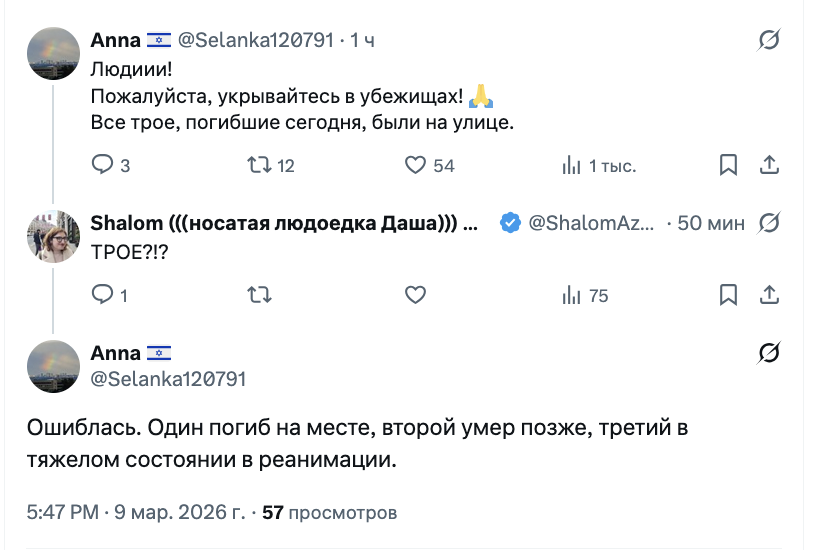Bookmark Anna's first post

pos(729,165)
